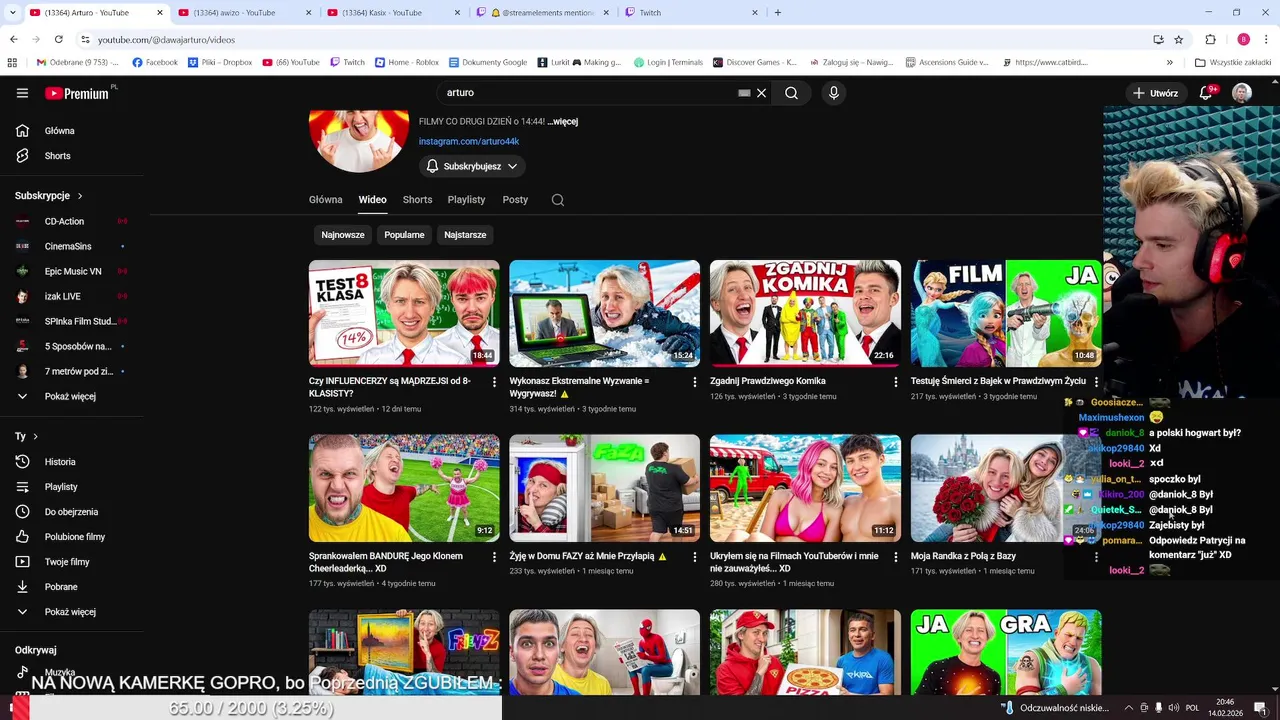Click the browser address bar URL

pyautogui.click(x=166, y=39)
